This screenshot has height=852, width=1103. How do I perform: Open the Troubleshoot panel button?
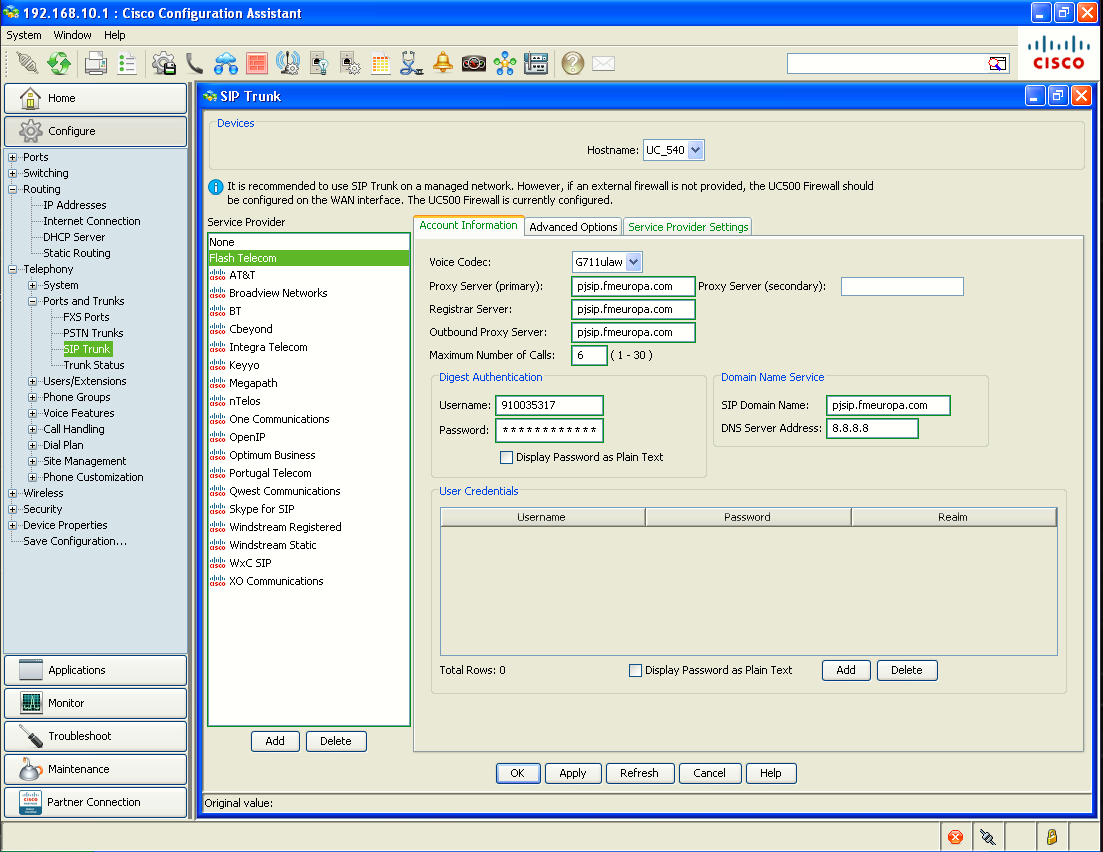pos(96,736)
